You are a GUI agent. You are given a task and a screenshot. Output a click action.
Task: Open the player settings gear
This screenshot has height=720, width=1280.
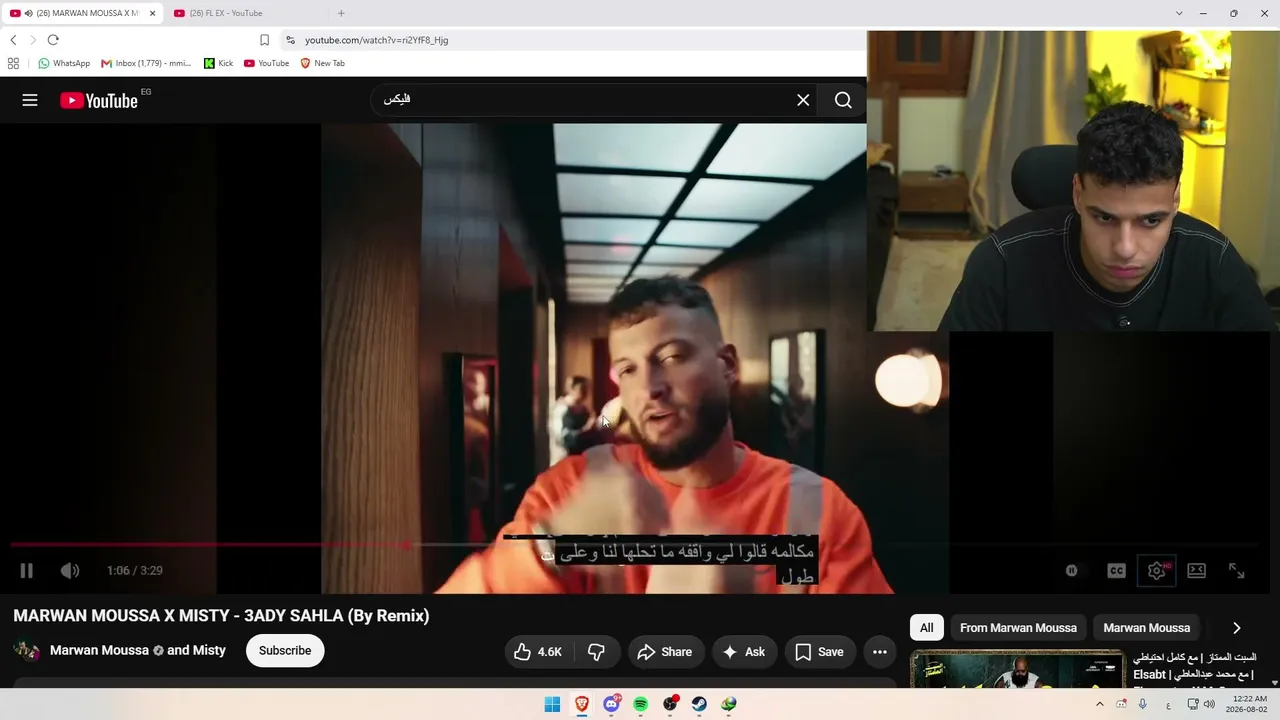(1156, 570)
